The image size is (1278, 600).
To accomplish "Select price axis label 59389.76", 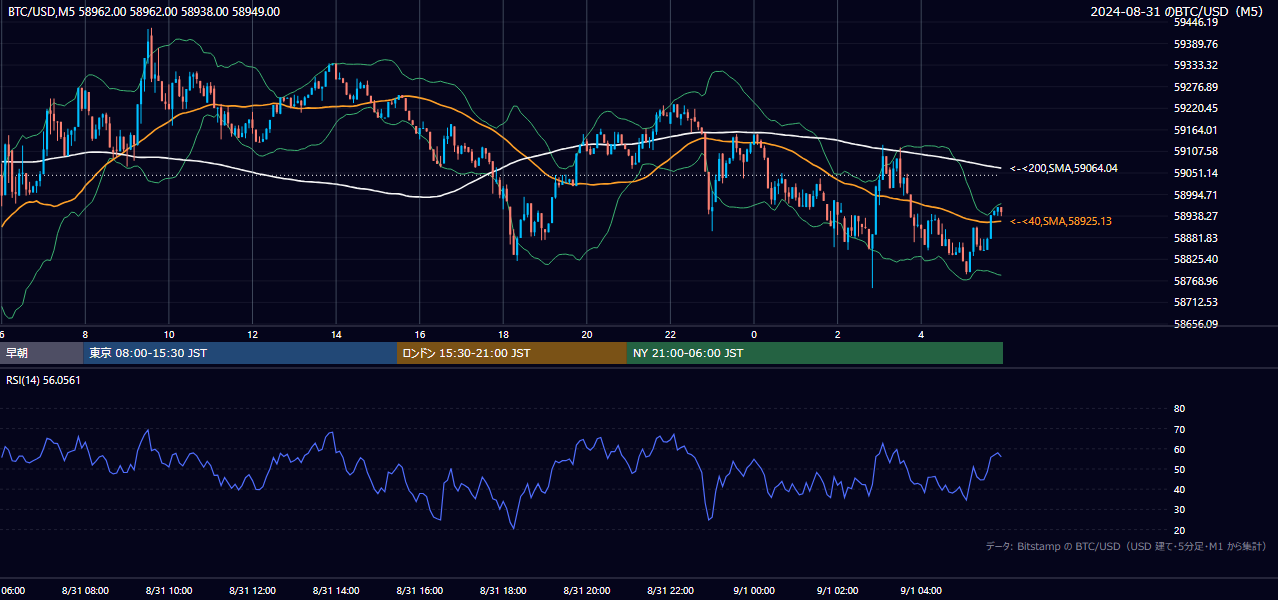I will pyautogui.click(x=1195, y=44).
